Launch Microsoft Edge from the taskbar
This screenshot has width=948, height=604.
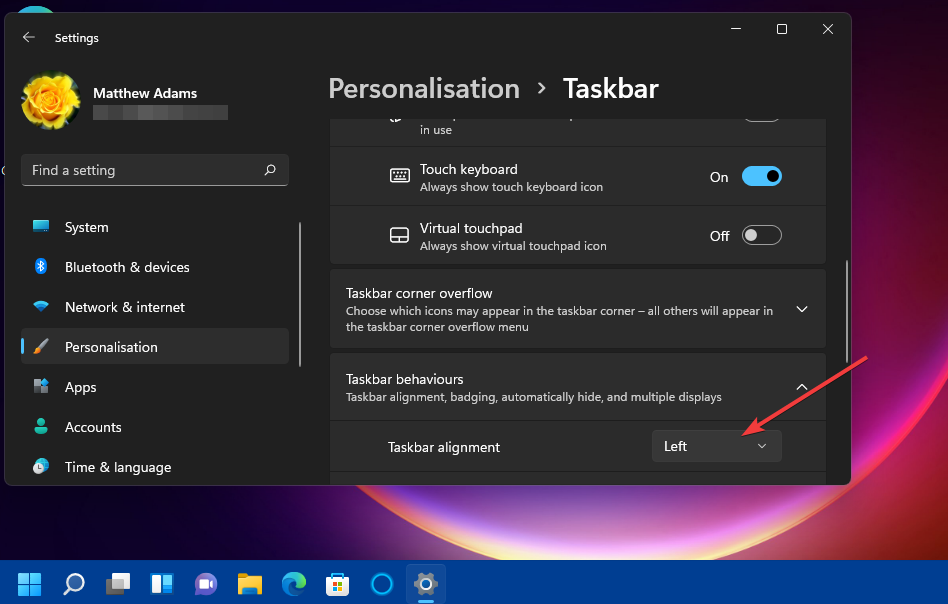pyautogui.click(x=293, y=583)
